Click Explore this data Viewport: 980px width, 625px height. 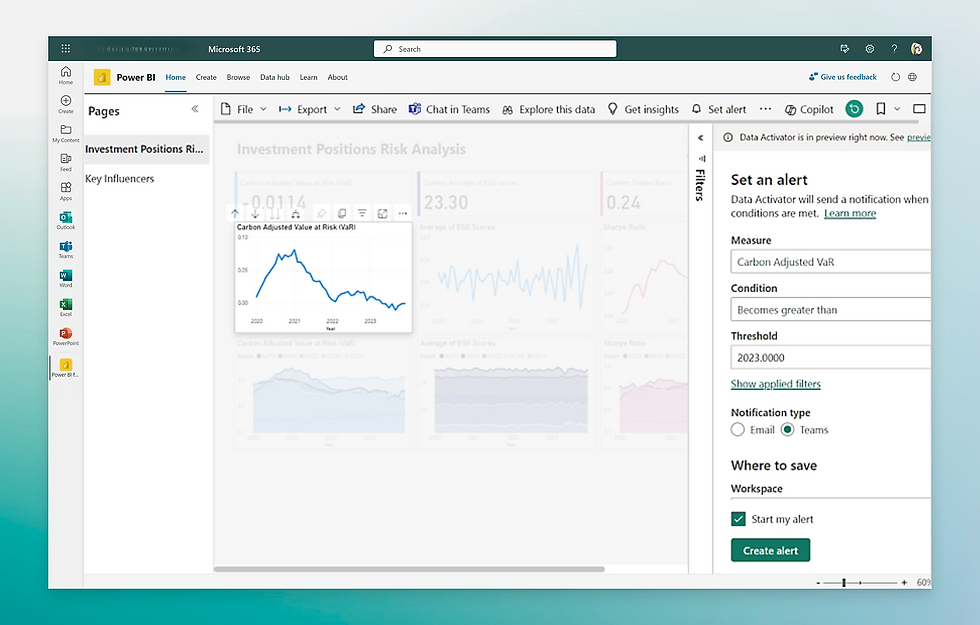tap(548, 109)
